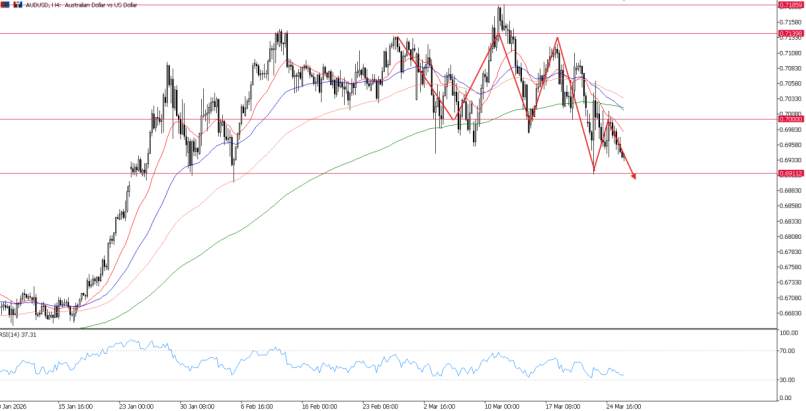Viewport: 806px width, 411px height.
Task: Click the 2 Mar 16:00 time label
Action: 439,406
